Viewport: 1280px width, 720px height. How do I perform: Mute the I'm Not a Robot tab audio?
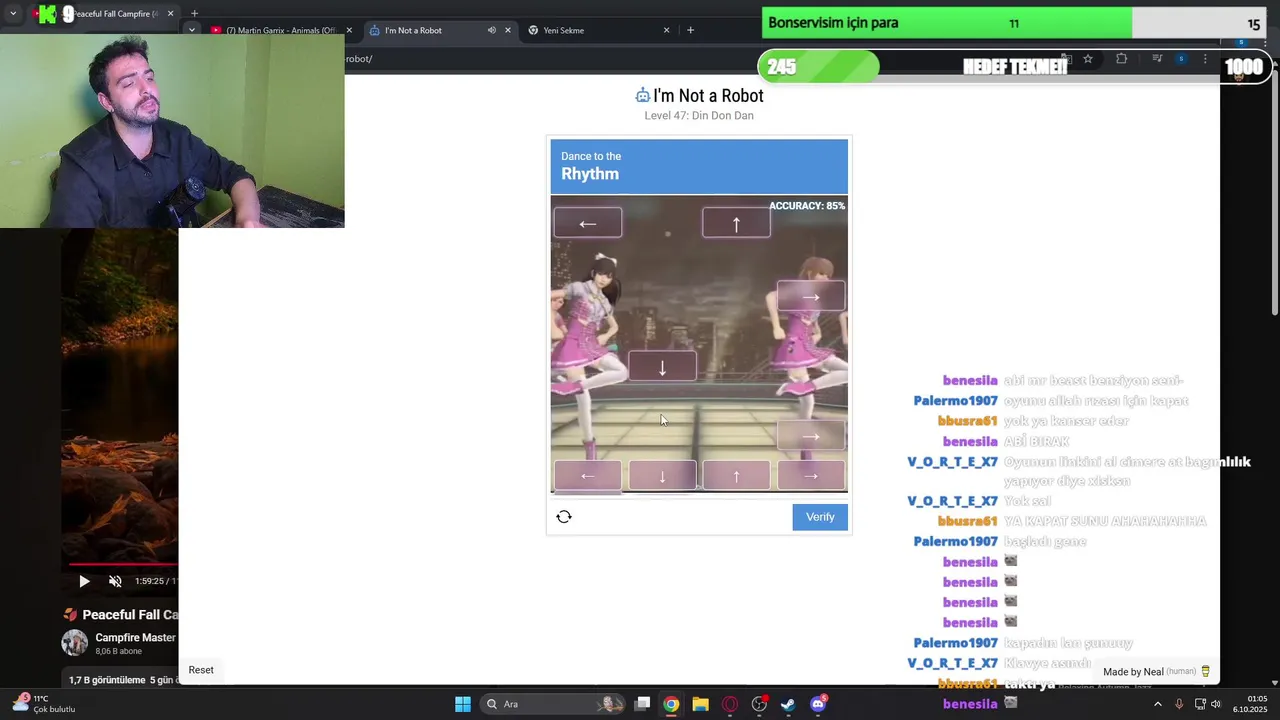tap(491, 30)
